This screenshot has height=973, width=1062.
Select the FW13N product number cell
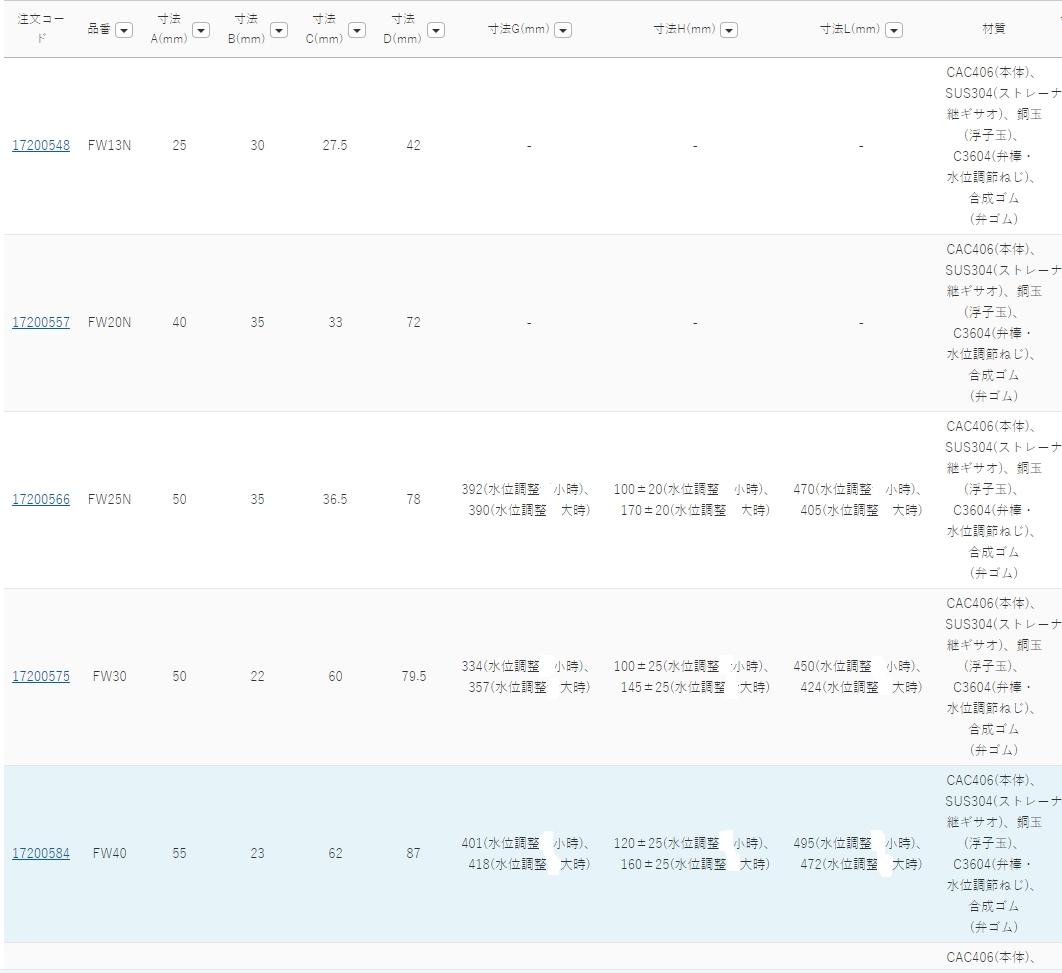point(109,146)
